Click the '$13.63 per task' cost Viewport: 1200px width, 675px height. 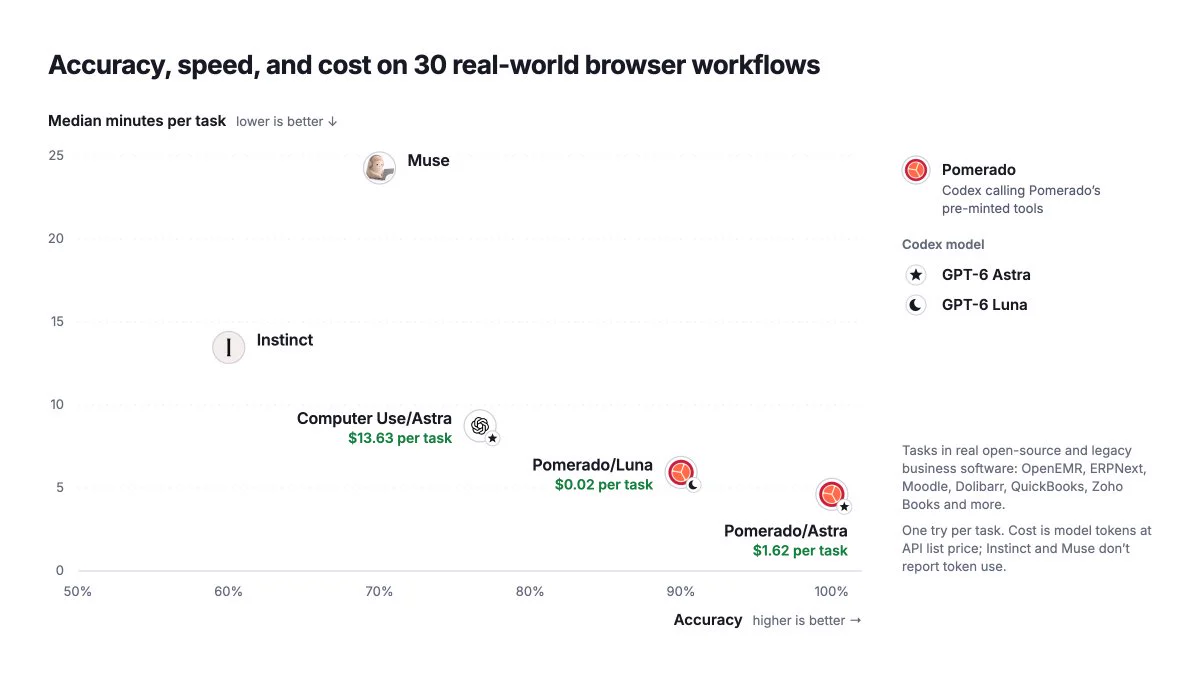click(400, 438)
